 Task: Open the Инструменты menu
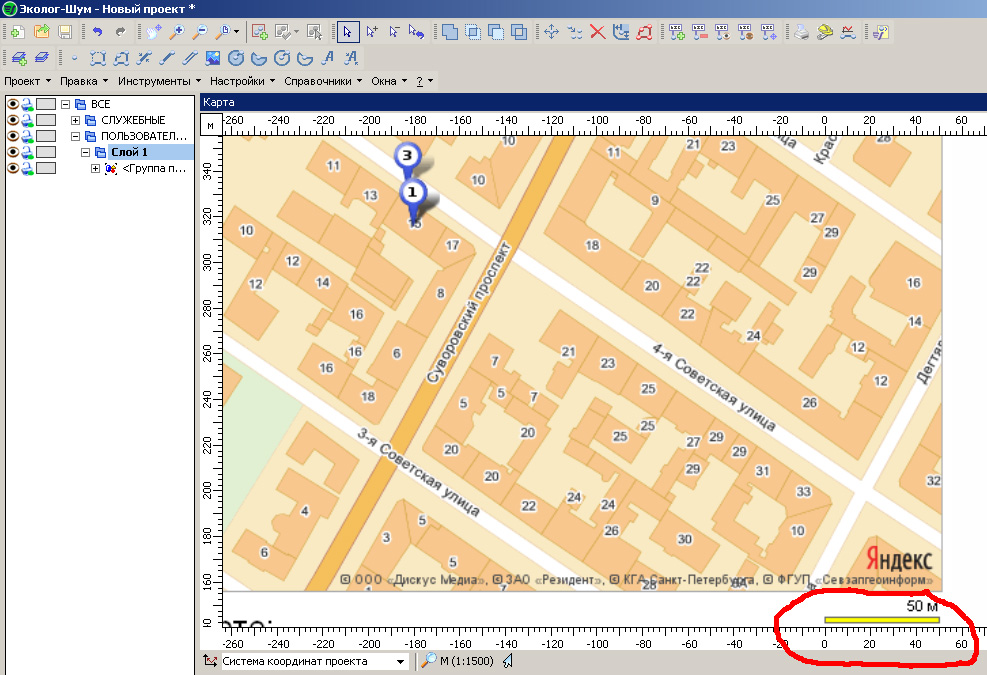pyautogui.click(x=158, y=81)
